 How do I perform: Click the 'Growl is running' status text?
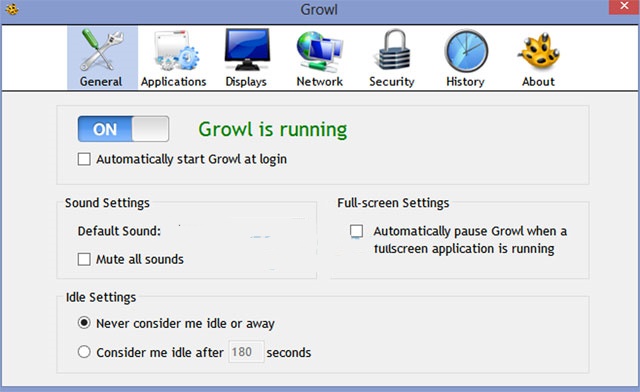(273, 129)
